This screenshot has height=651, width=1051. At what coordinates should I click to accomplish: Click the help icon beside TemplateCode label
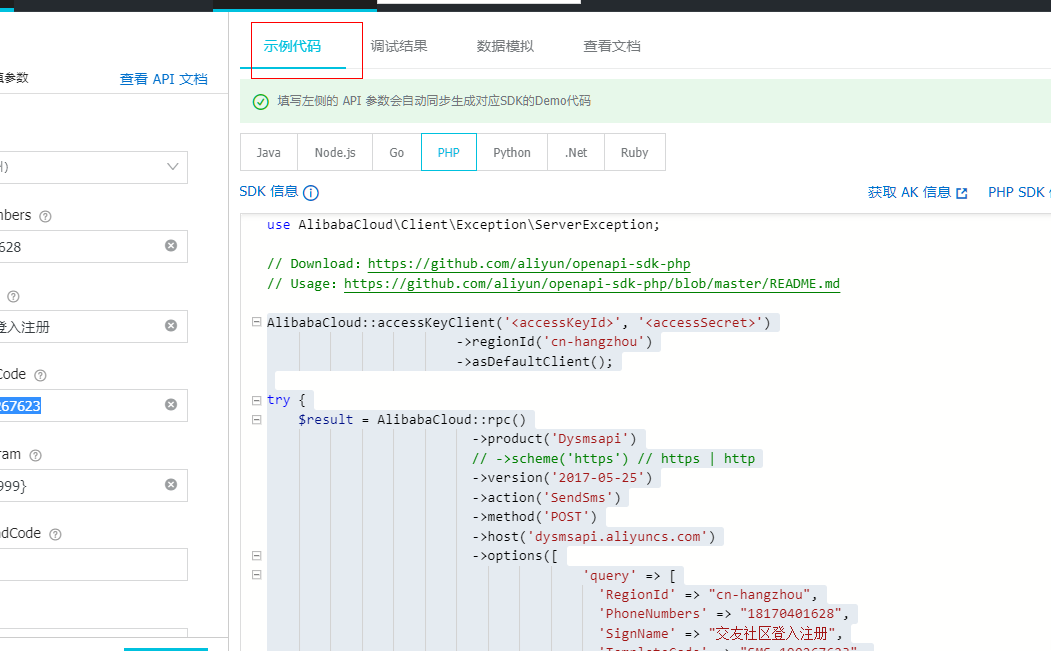click(40, 375)
